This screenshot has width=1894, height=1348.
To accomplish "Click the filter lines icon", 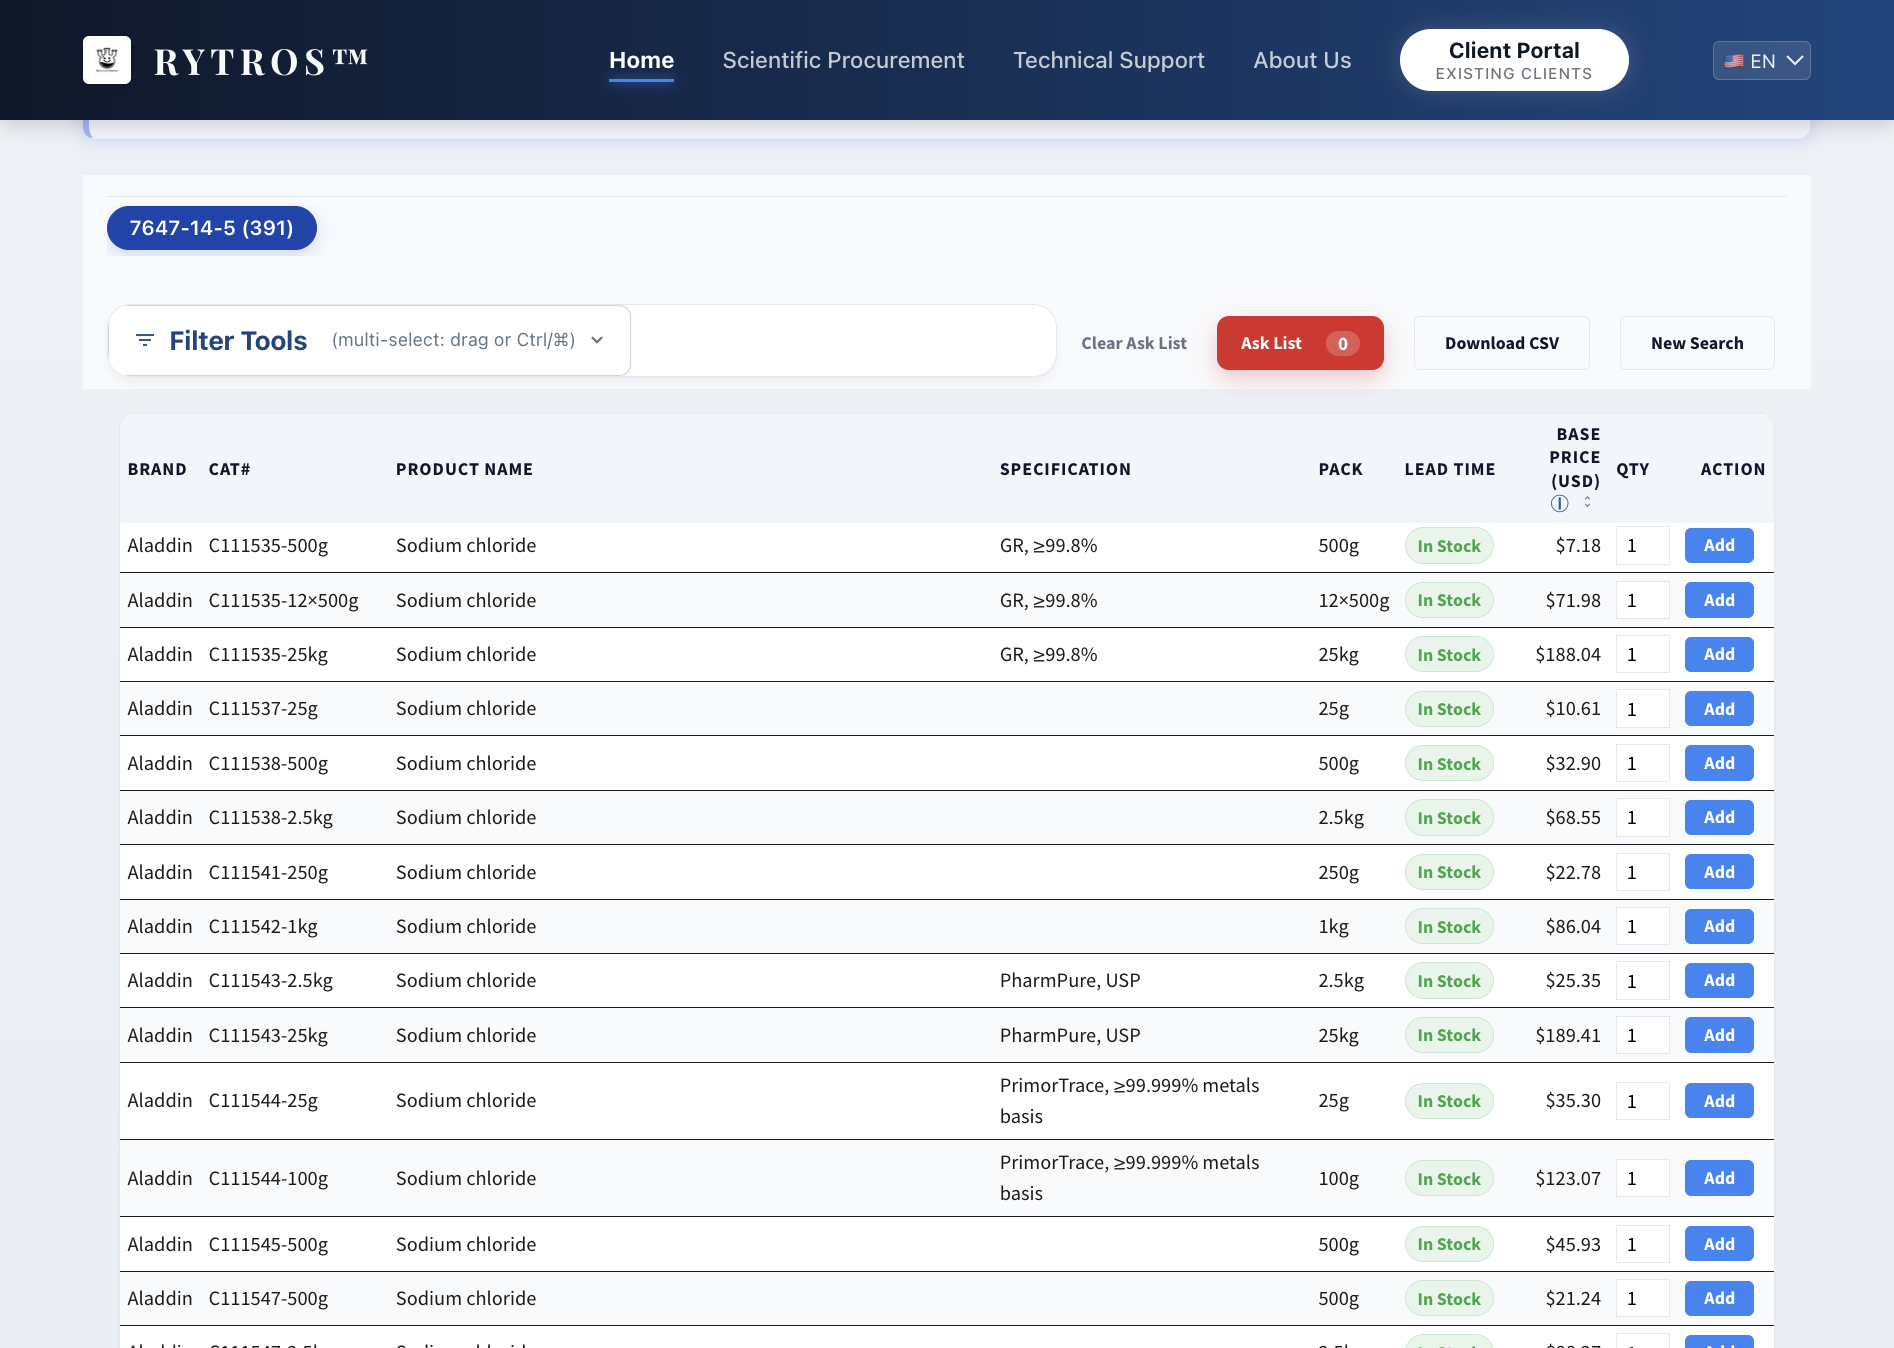I will tap(145, 340).
